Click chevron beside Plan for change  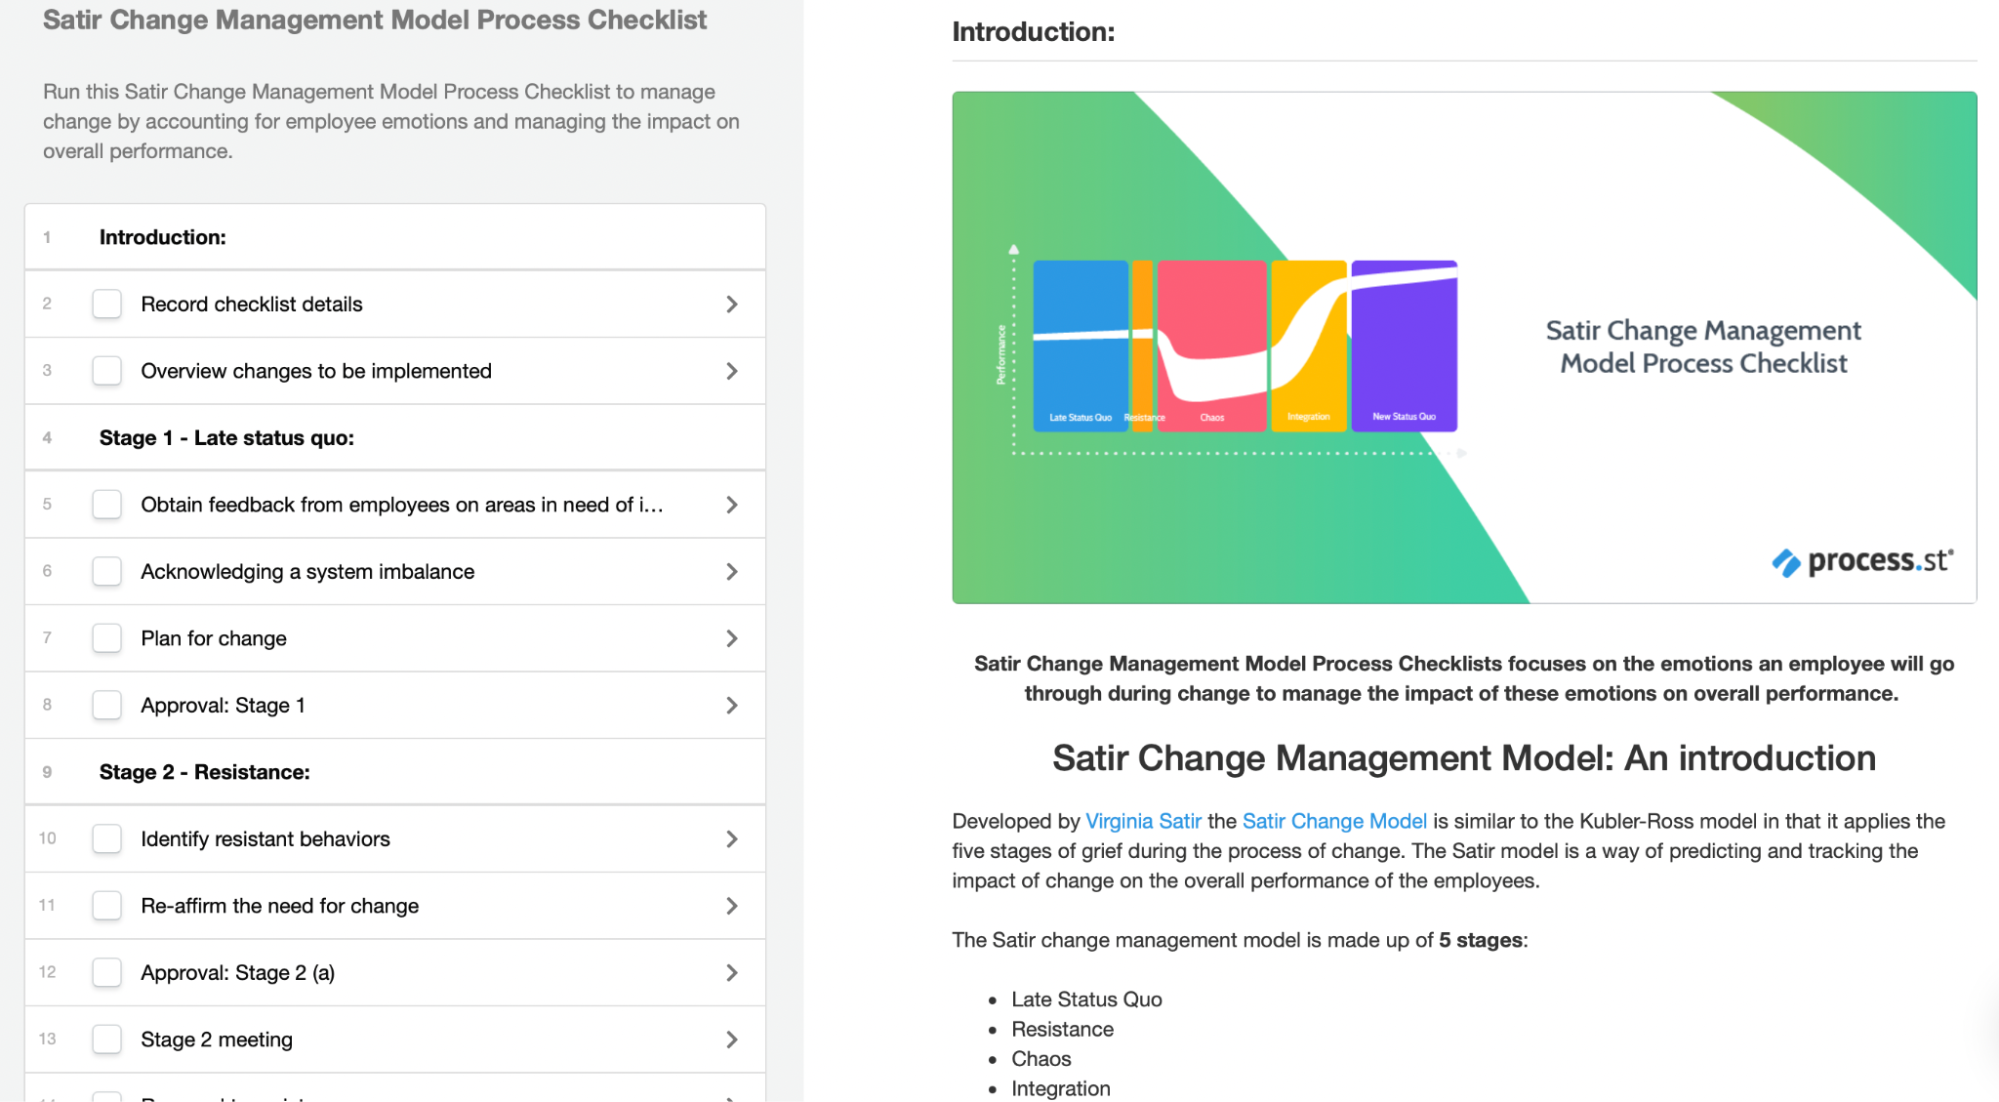(x=732, y=638)
